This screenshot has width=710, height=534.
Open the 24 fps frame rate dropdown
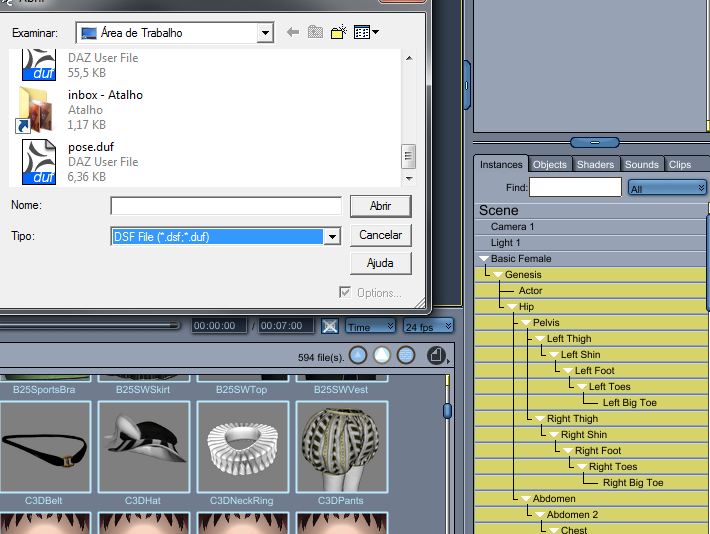click(428, 327)
